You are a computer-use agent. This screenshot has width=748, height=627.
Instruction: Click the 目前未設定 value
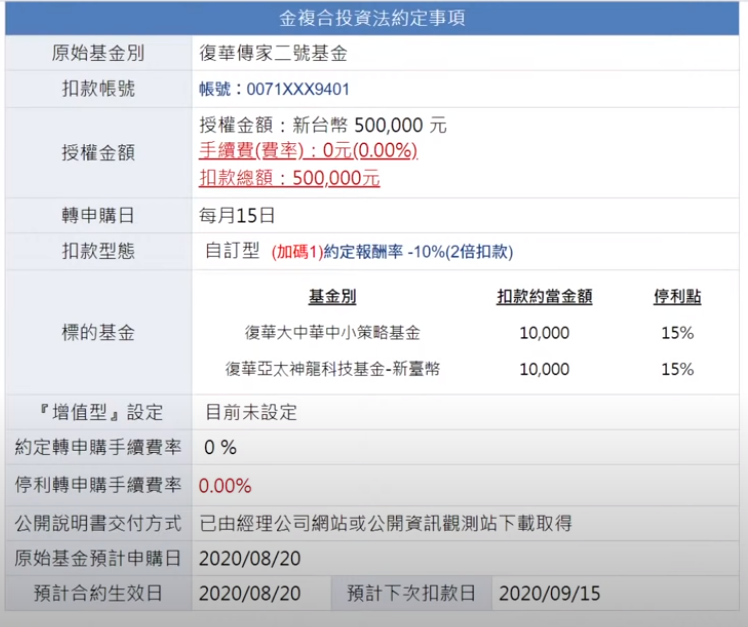[251, 412]
